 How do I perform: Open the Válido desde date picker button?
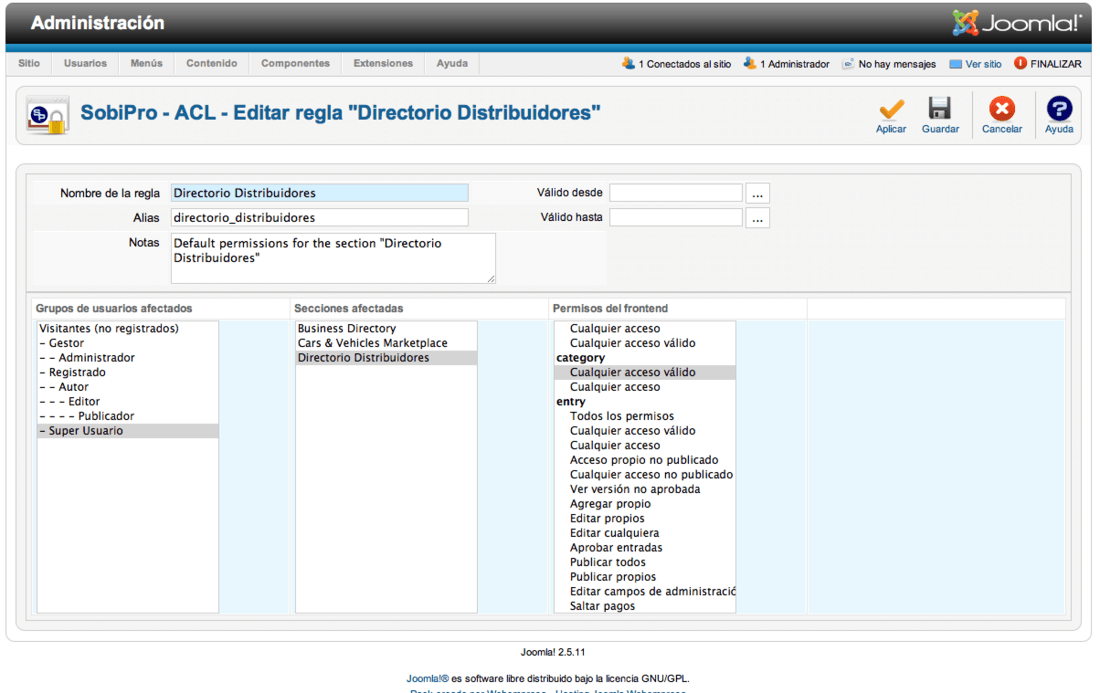click(757, 193)
